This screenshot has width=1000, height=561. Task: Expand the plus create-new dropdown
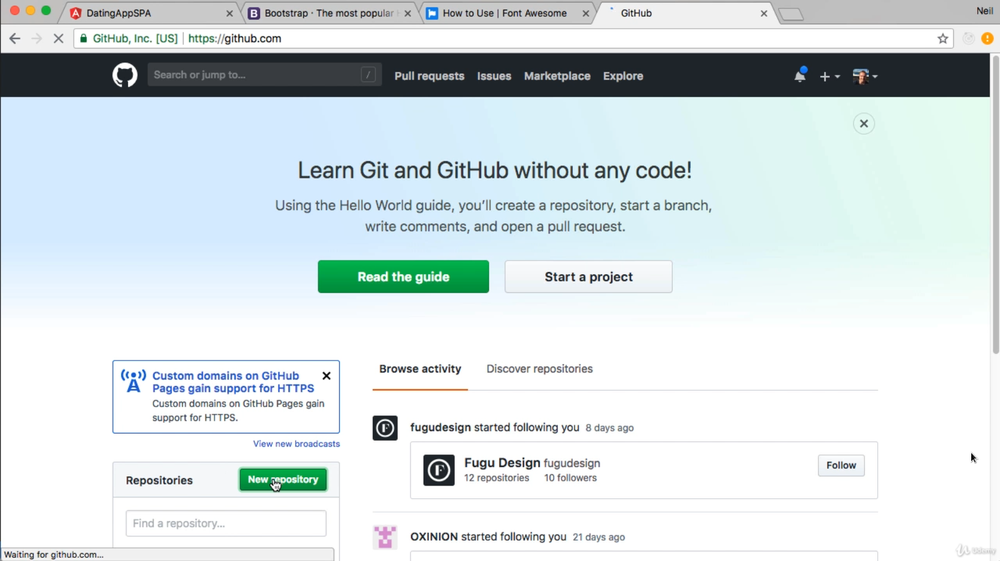click(x=829, y=76)
